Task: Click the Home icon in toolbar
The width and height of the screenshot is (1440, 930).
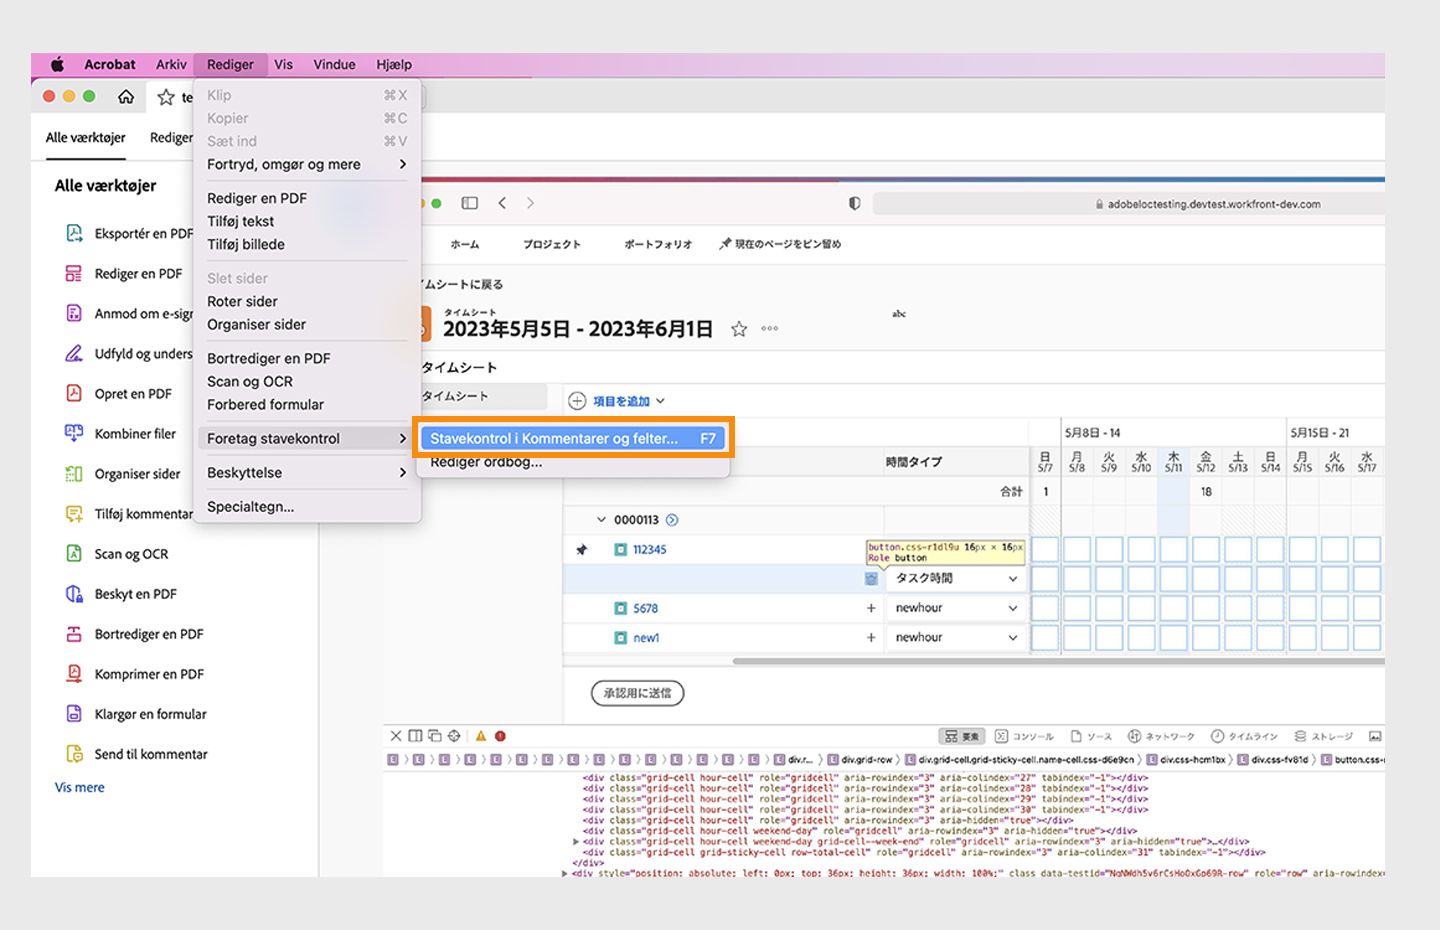Action: (126, 97)
